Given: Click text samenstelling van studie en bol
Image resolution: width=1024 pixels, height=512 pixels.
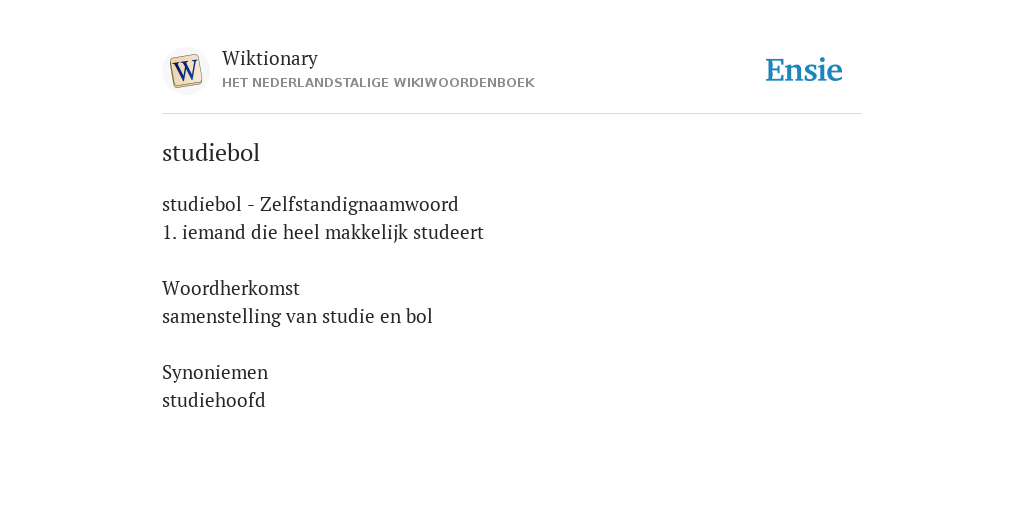Looking at the screenshot, I should click(x=297, y=316).
